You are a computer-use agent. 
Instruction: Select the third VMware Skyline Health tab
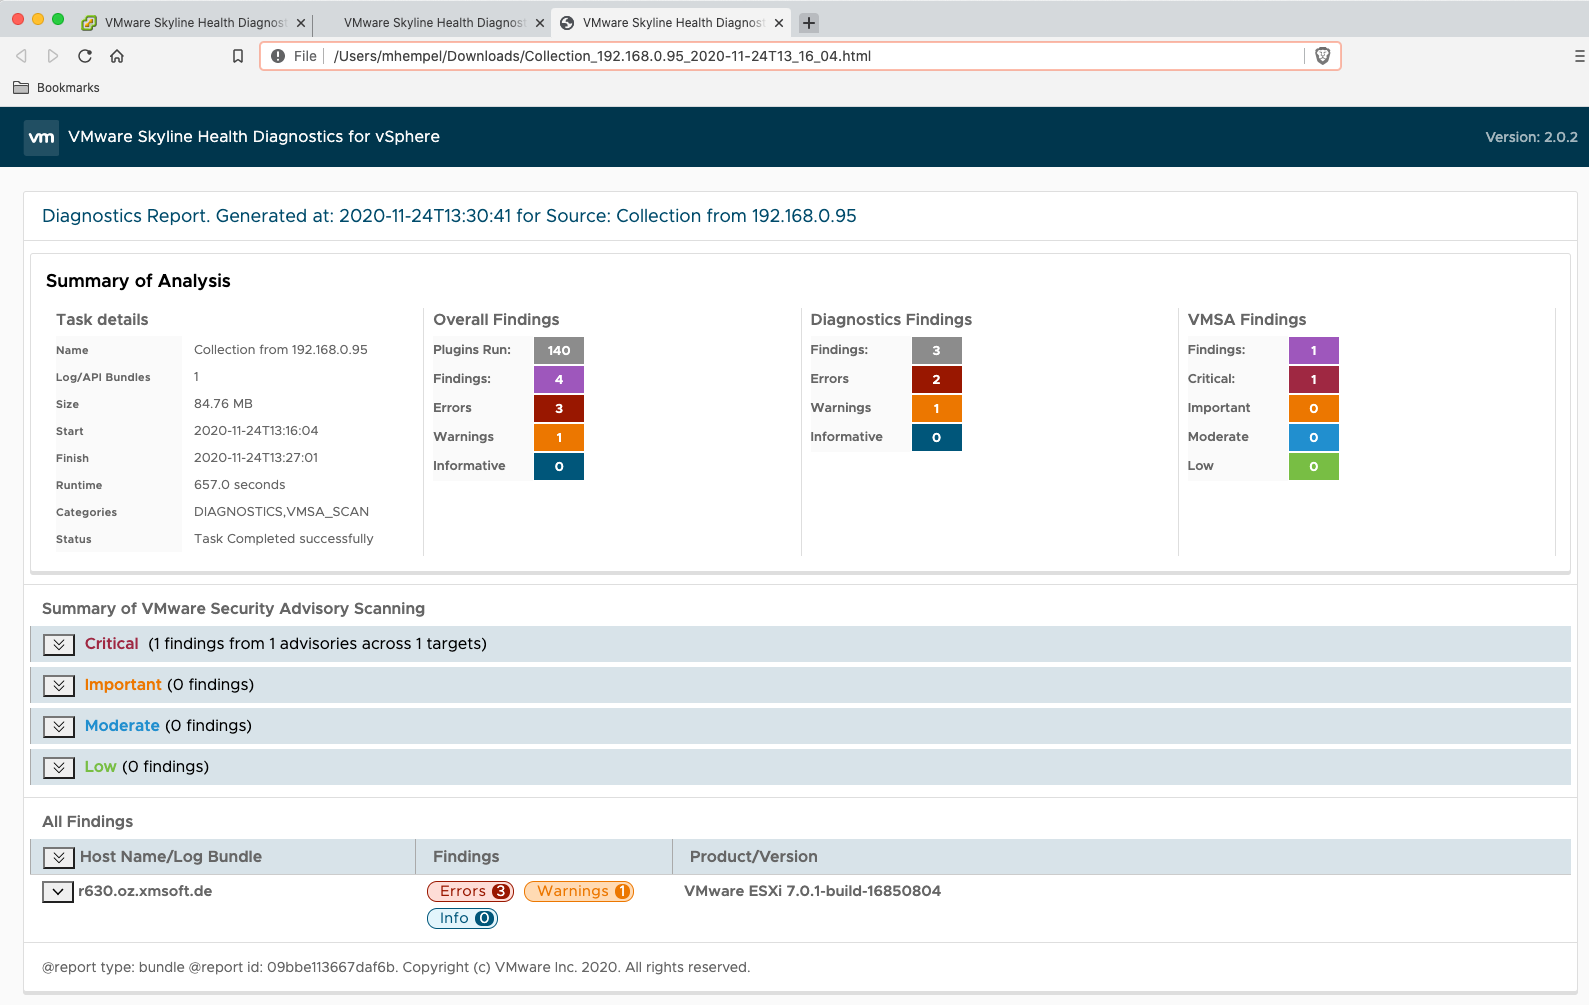[x=673, y=23]
